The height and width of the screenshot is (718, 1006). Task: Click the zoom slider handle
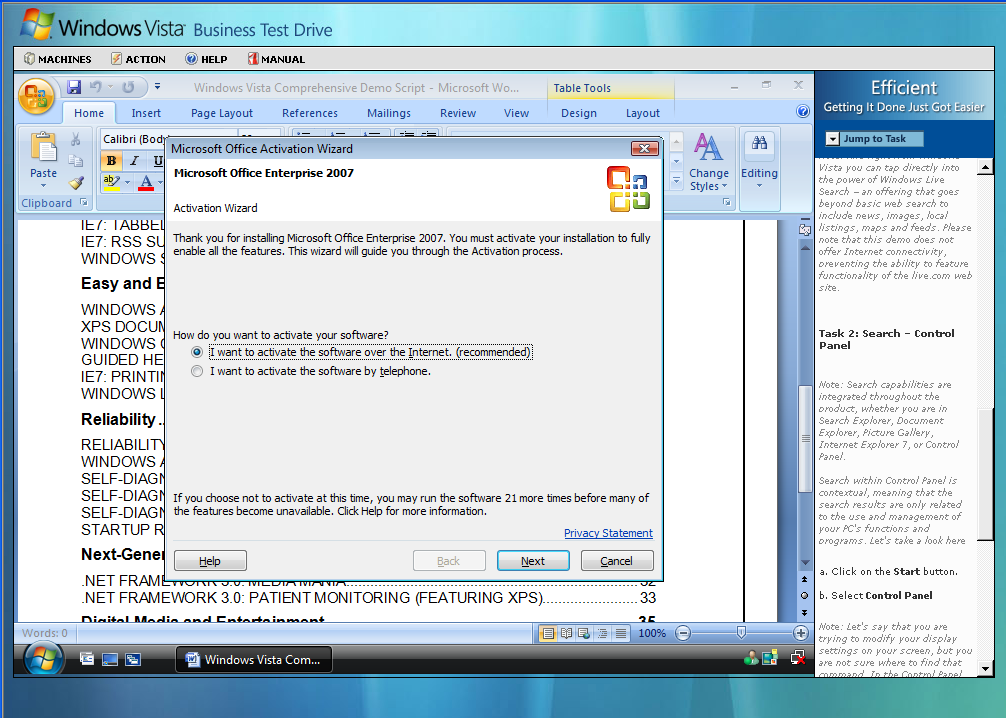point(741,633)
